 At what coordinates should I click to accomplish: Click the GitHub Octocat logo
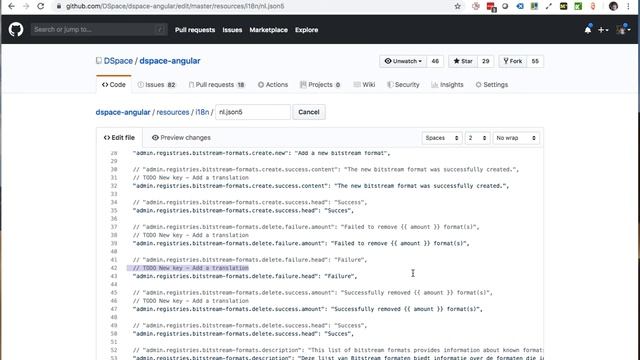(16, 29)
